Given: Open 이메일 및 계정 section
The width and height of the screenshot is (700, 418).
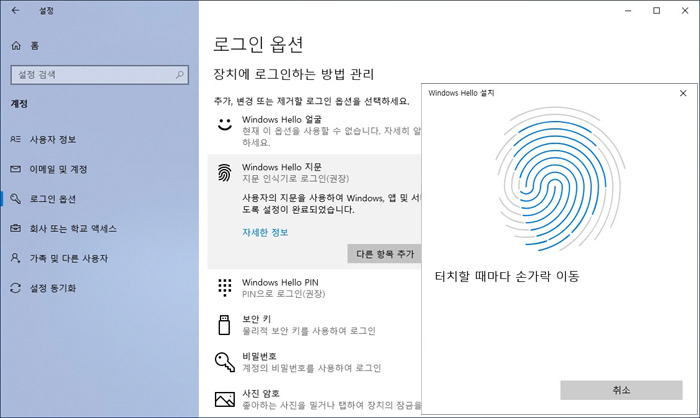Looking at the screenshot, I should pos(58,169).
